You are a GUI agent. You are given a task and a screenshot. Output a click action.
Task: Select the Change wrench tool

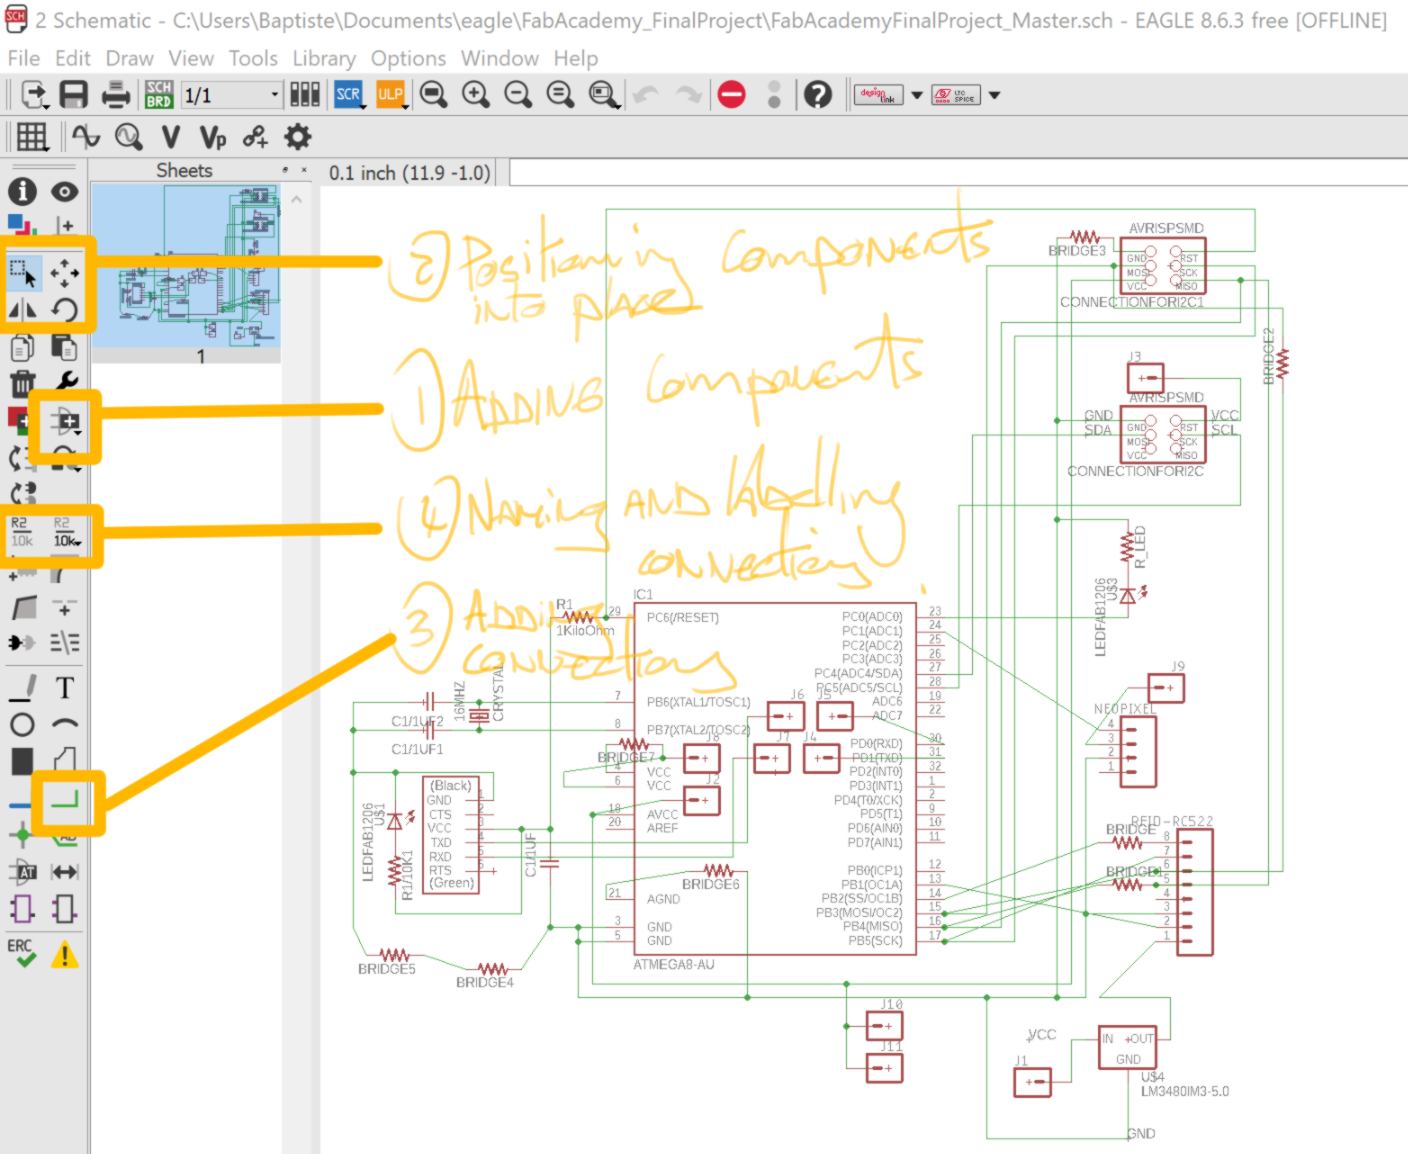click(64, 384)
